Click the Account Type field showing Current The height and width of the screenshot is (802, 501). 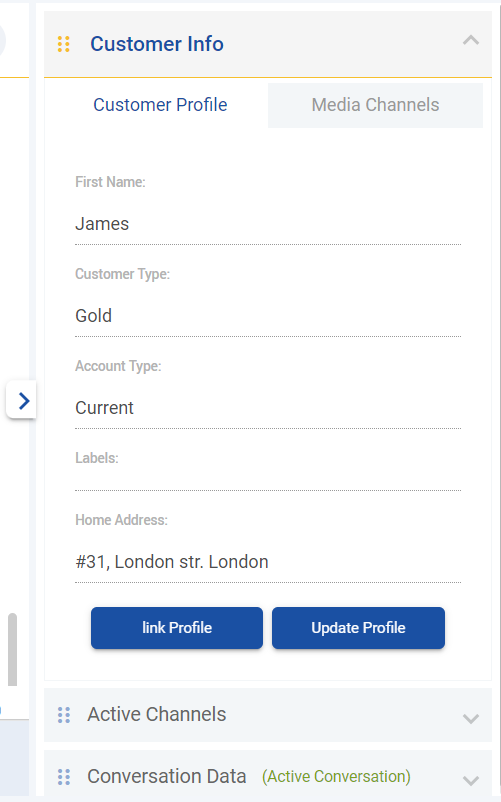pos(268,408)
